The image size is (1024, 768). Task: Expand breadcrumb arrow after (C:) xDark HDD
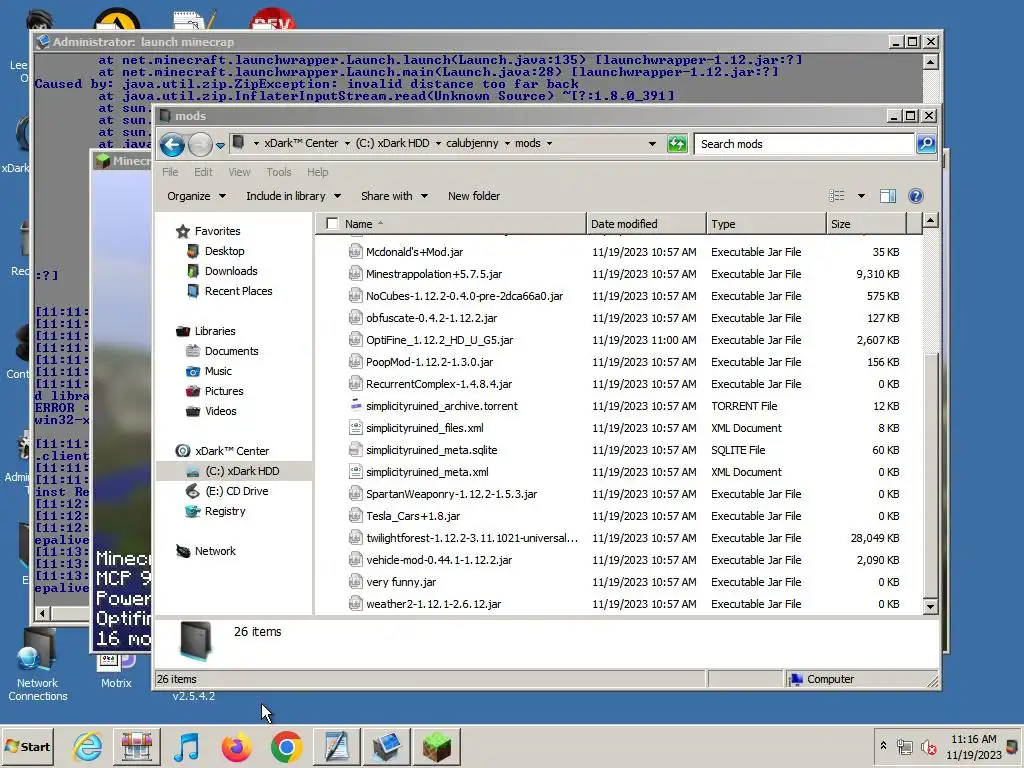438,144
